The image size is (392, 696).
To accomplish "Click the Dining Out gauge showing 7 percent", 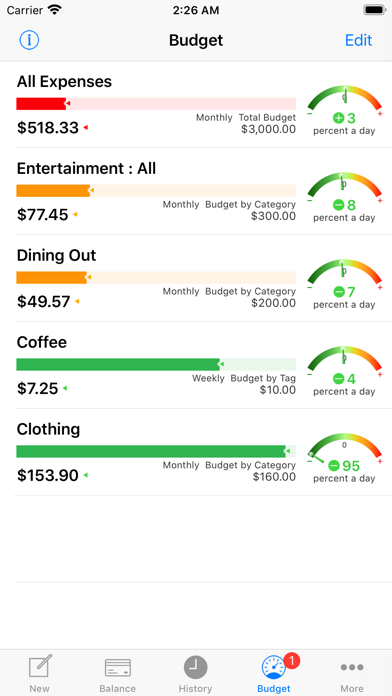I will coord(344,285).
